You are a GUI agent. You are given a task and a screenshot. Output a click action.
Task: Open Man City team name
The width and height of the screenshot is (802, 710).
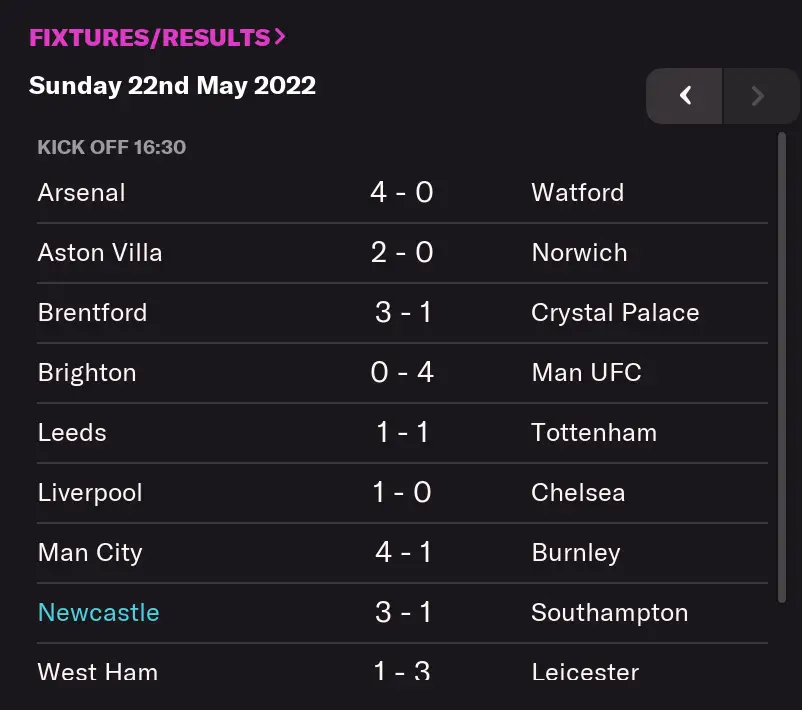pos(90,552)
